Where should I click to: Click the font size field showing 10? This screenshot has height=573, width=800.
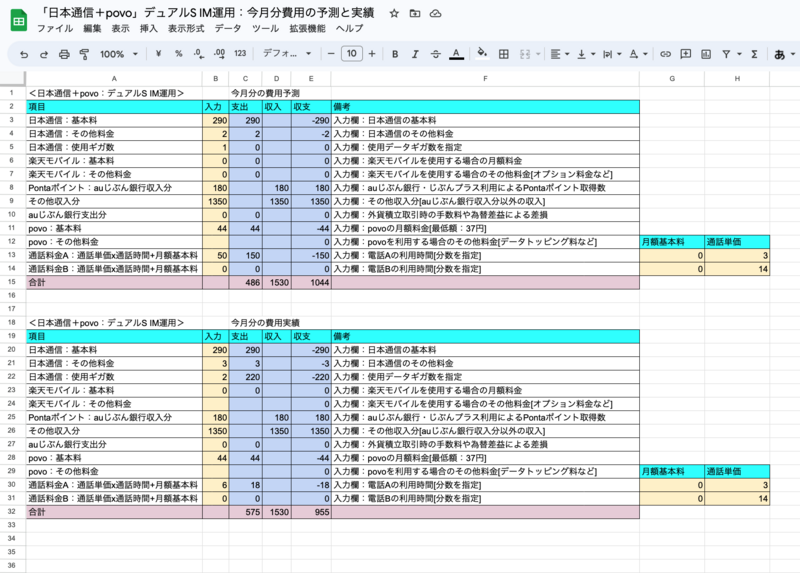coord(352,54)
